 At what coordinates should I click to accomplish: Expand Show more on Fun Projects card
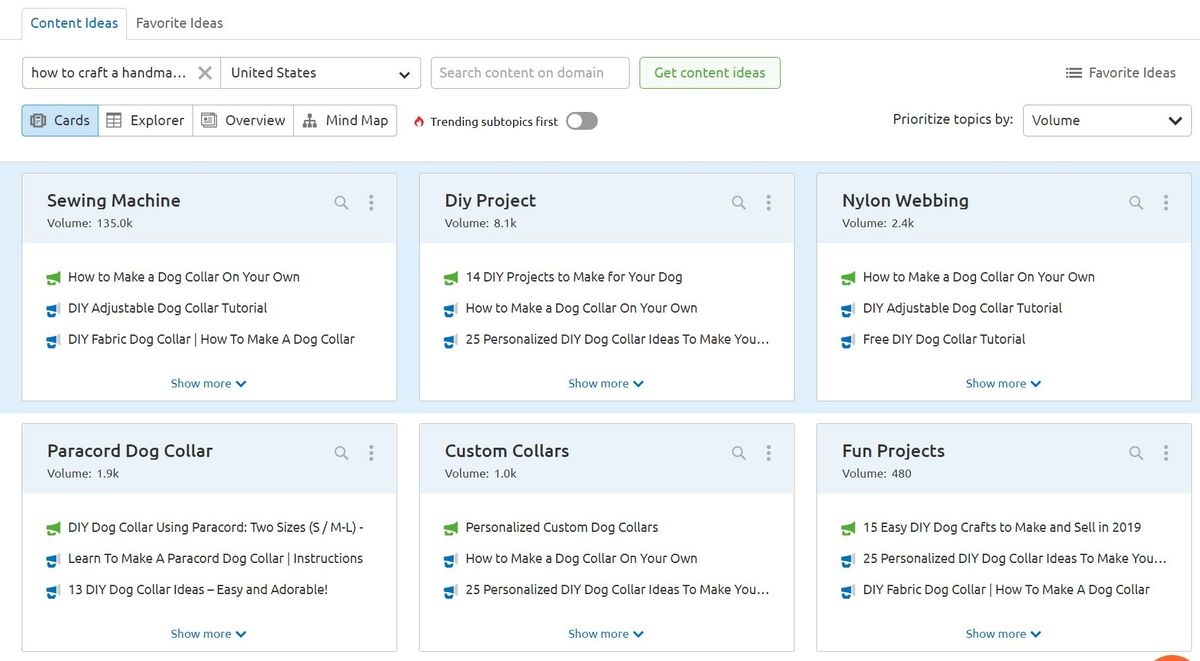(1003, 633)
